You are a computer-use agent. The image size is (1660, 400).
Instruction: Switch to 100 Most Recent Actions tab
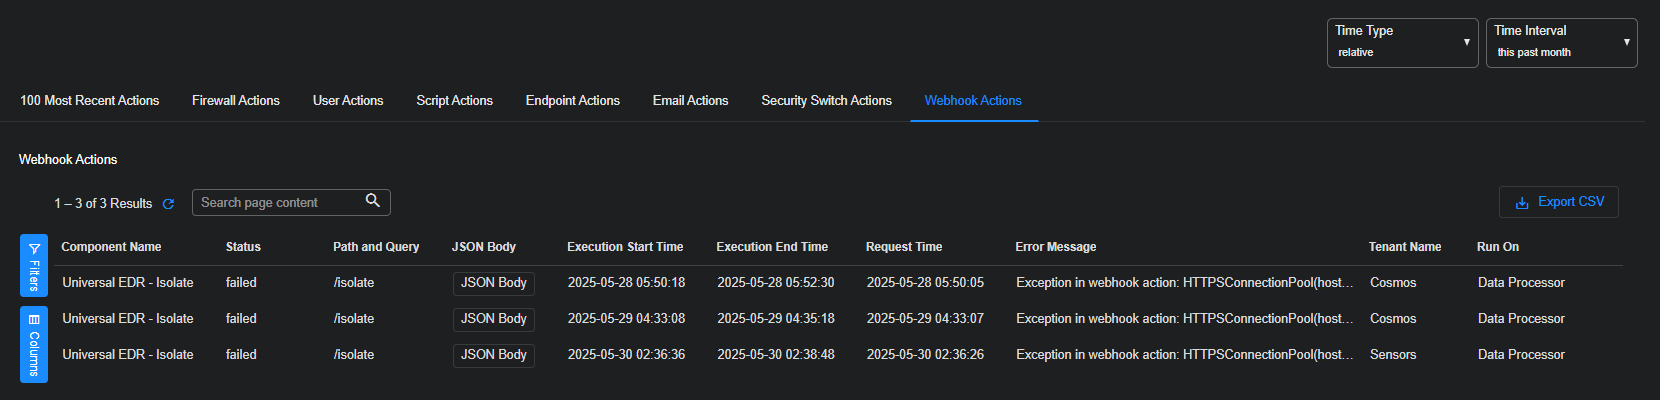(x=89, y=101)
